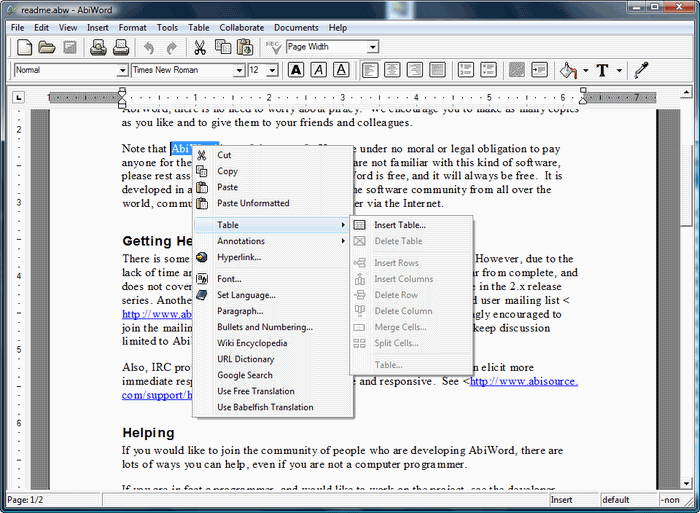Viewport: 700px width, 513px height.
Task: Open the highlight color dropdown arrow
Action: pyautogui.click(x=585, y=70)
